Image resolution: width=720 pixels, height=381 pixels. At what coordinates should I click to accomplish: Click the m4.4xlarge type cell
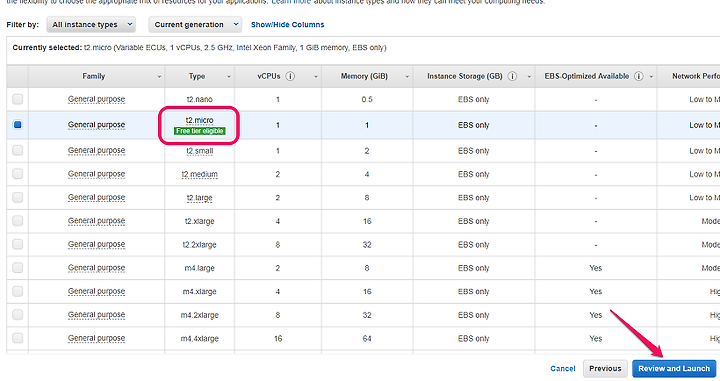[x=200, y=338]
